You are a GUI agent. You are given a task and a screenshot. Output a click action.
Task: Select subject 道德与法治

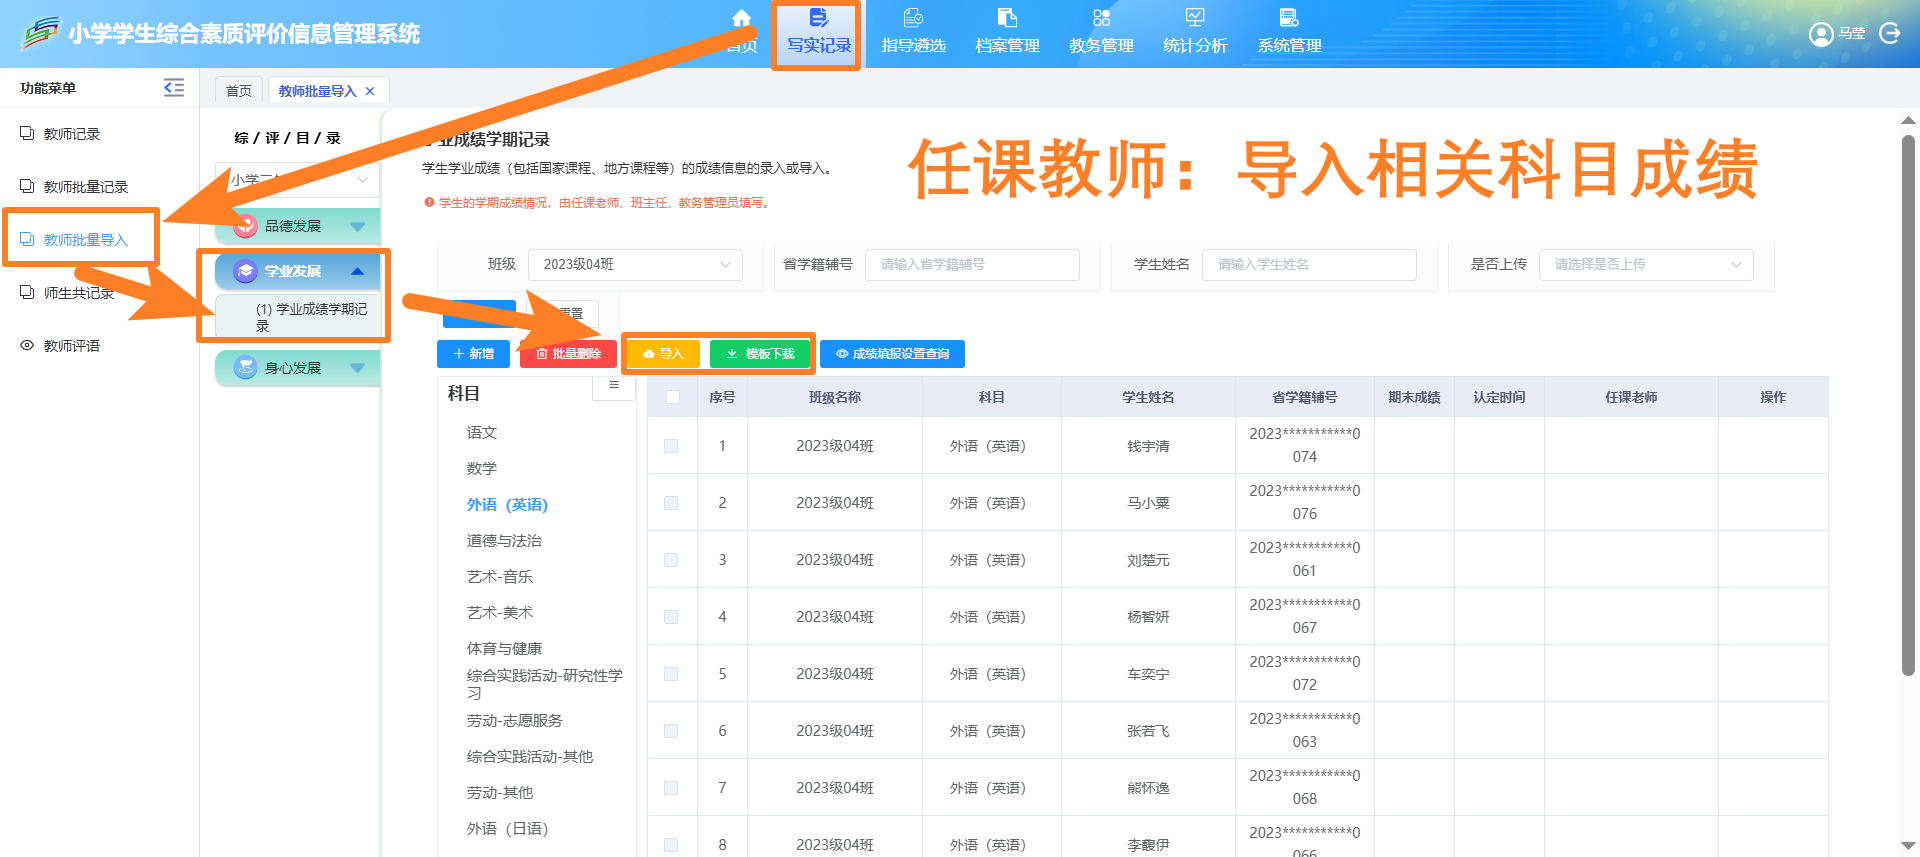(504, 541)
